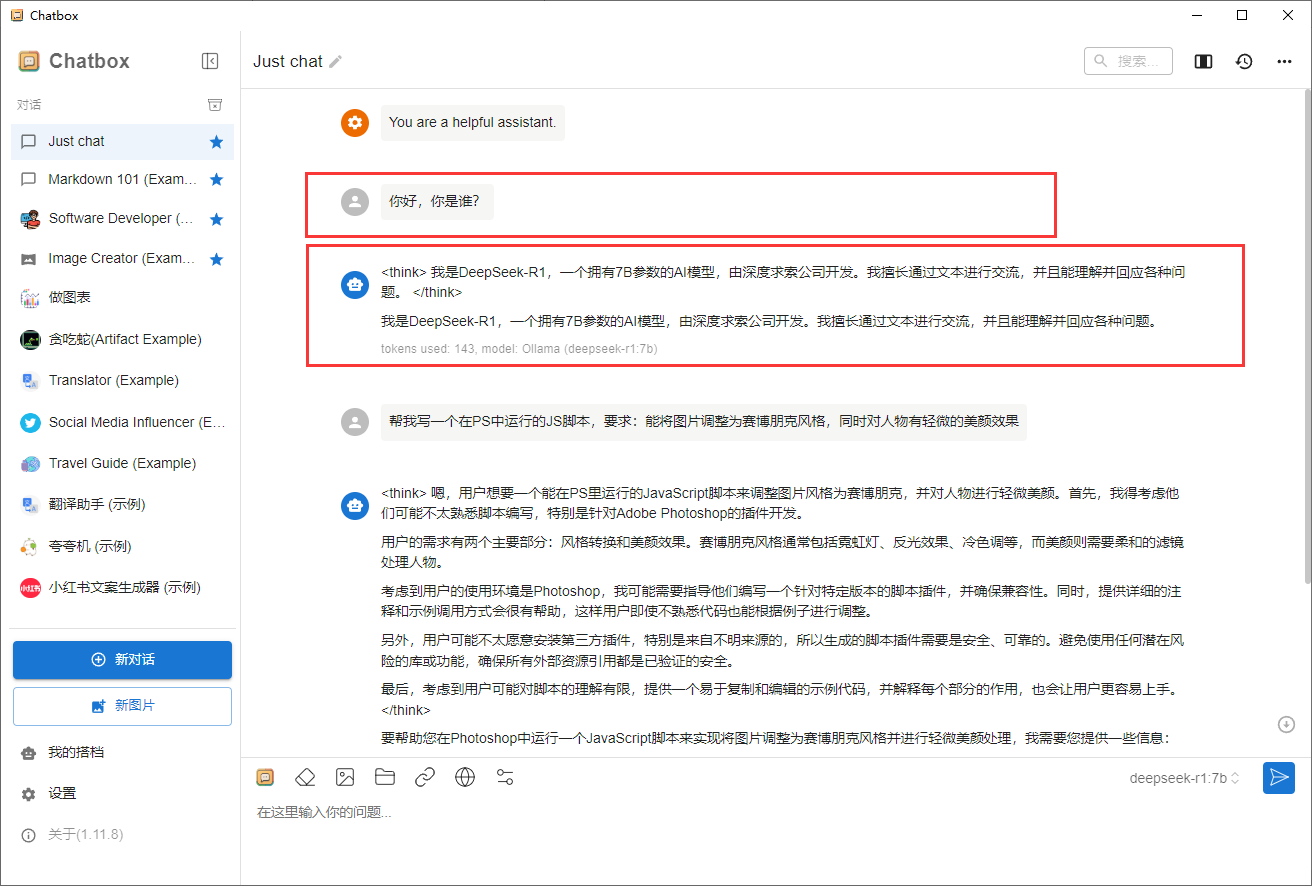Toggle the split panel view icon
1312x886 pixels.
coord(1204,61)
